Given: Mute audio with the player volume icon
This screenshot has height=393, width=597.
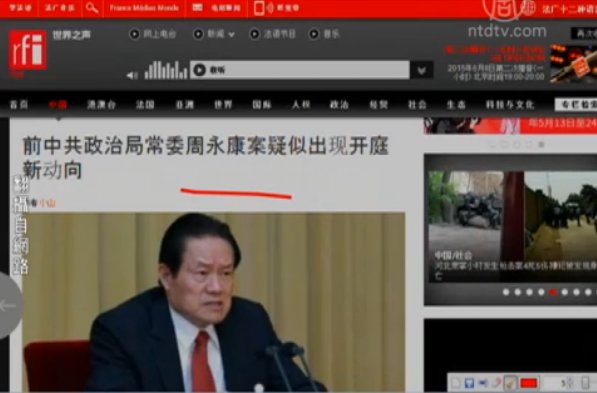Looking at the screenshot, I should coord(132,75).
